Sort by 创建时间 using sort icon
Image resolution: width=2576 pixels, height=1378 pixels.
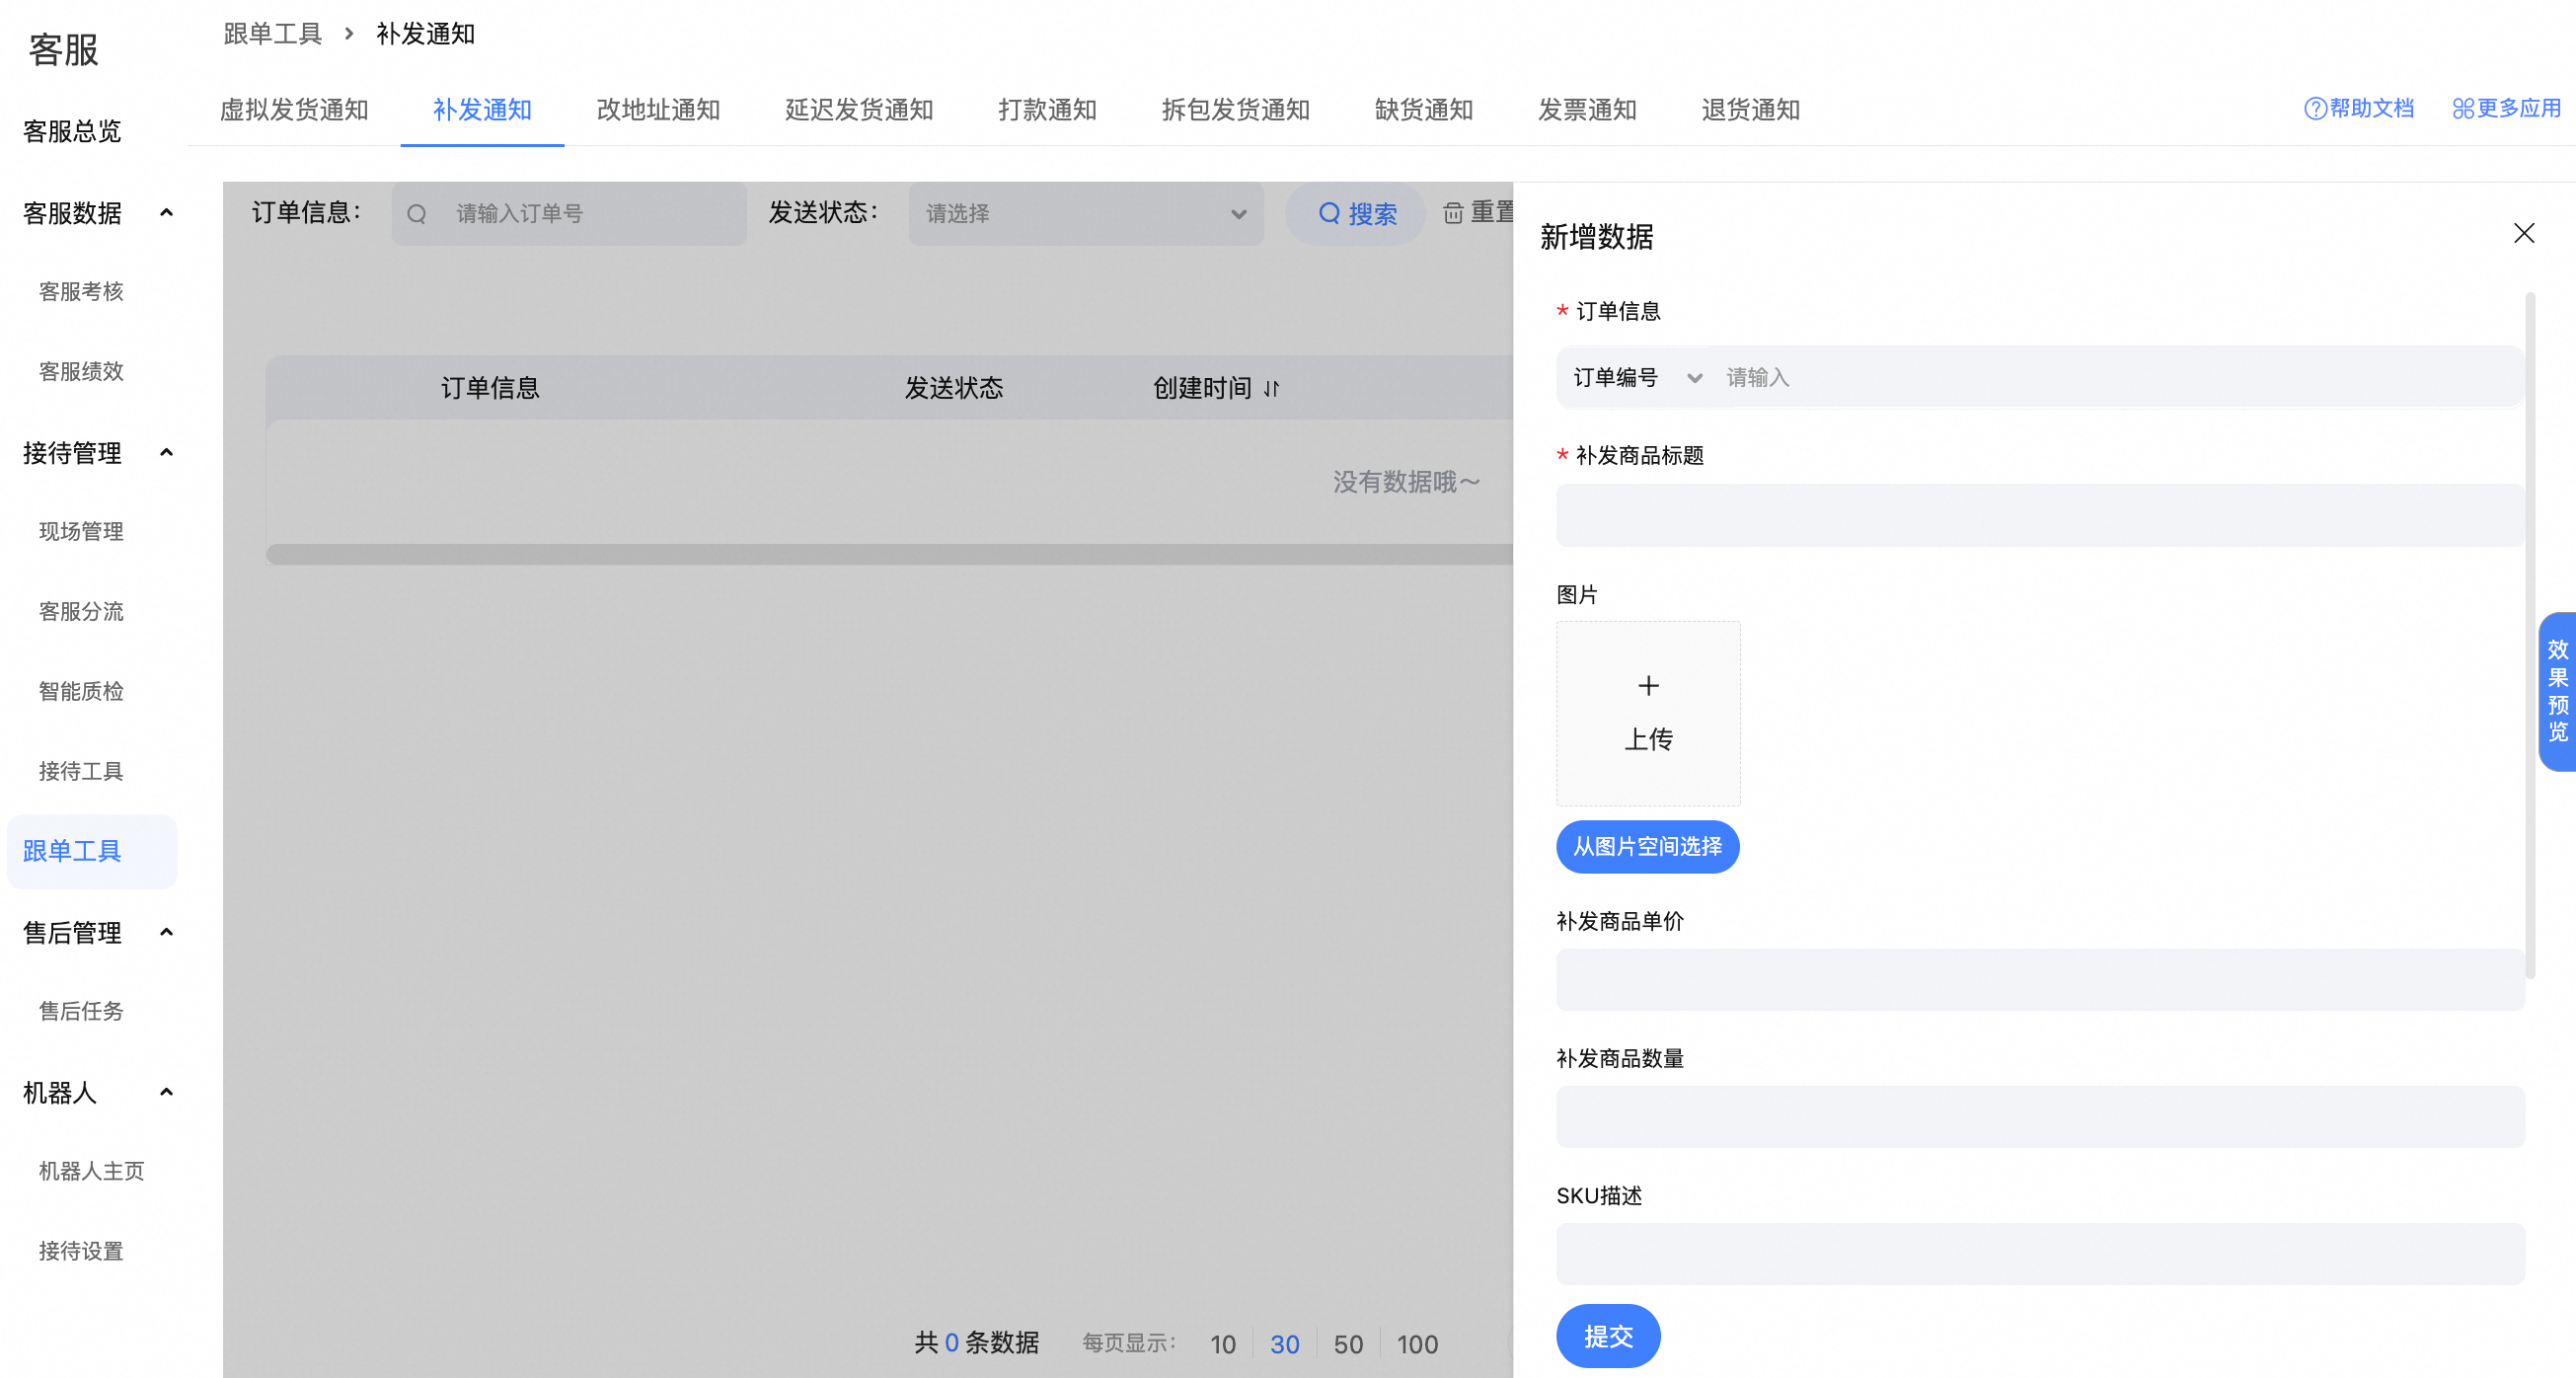pos(1271,388)
